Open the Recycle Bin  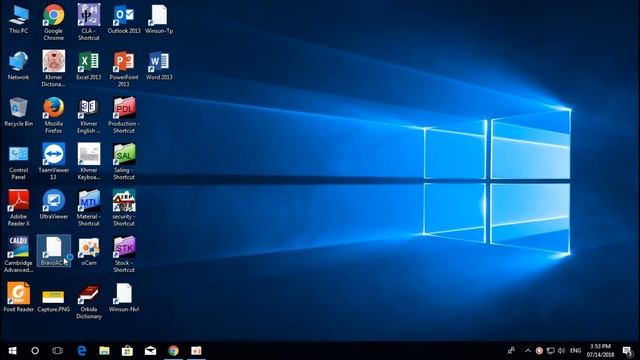(x=18, y=112)
